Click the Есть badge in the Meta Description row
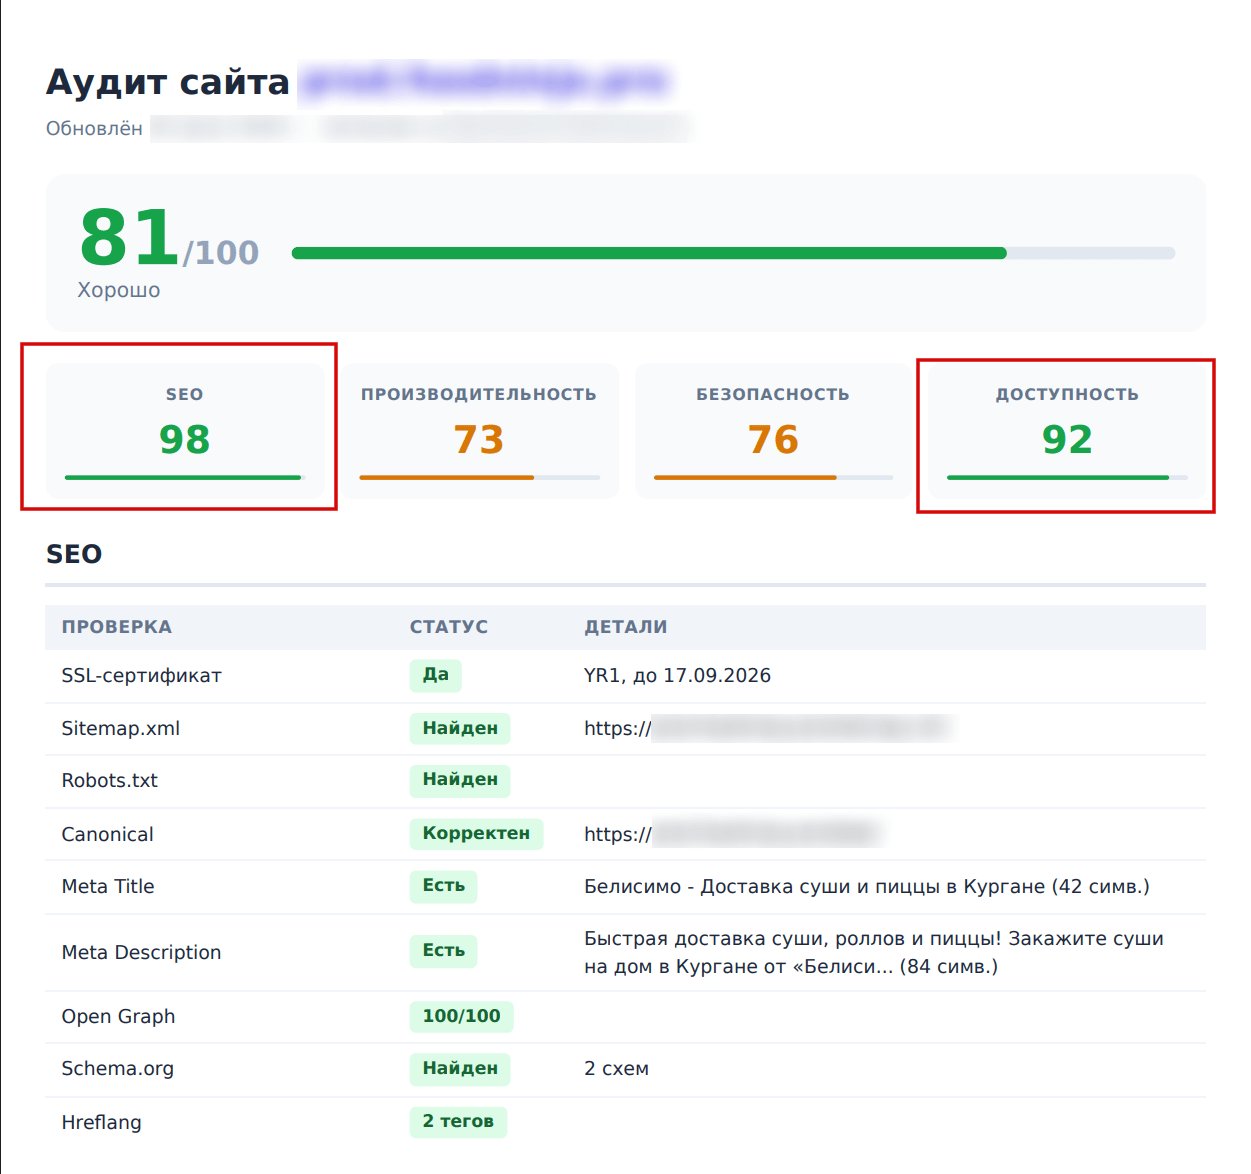The height and width of the screenshot is (1174, 1251). click(x=443, y=951)
